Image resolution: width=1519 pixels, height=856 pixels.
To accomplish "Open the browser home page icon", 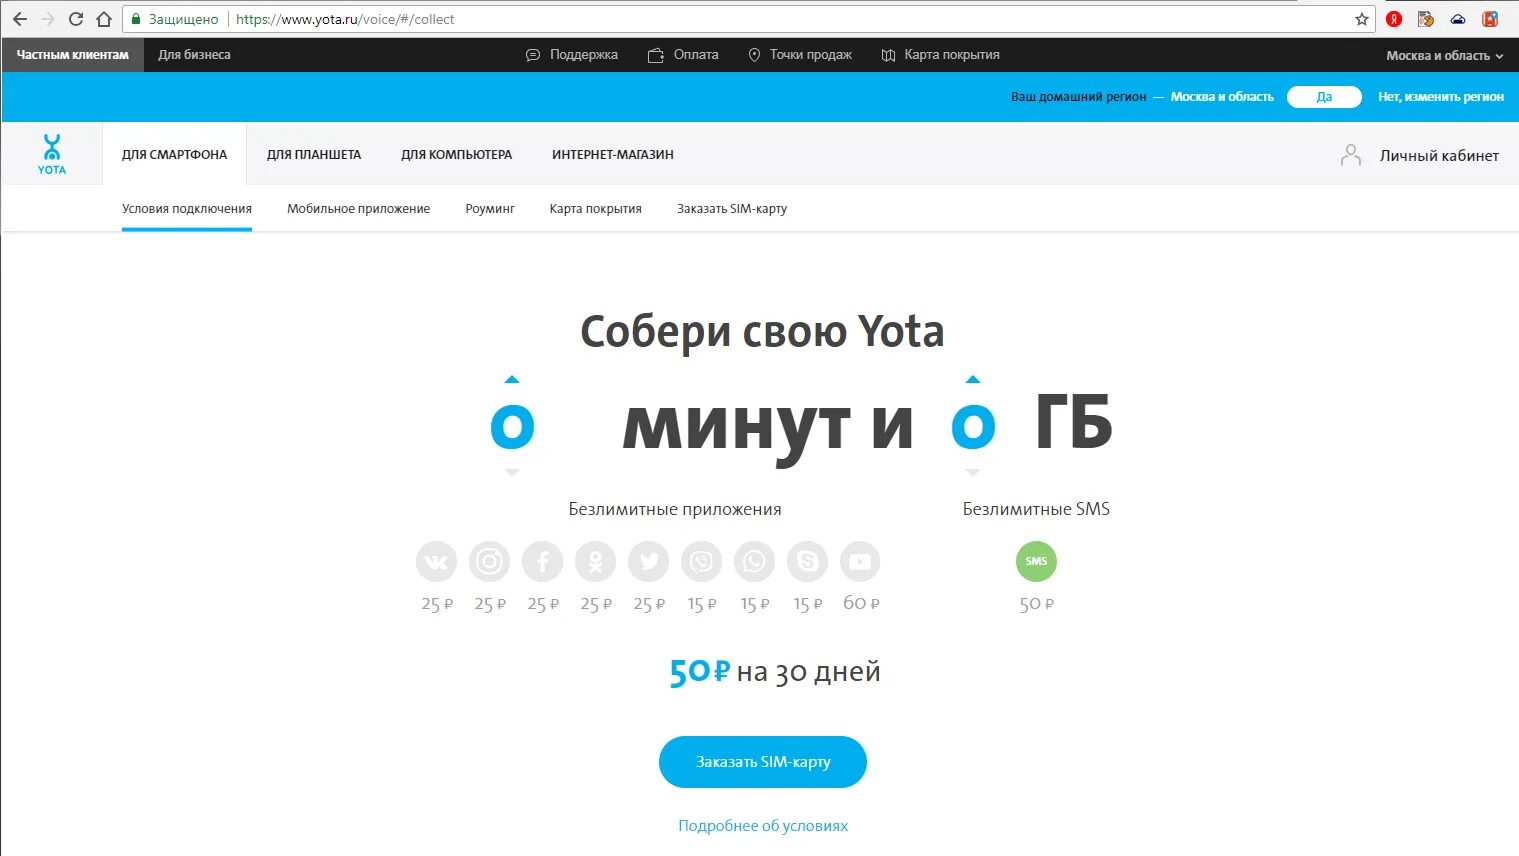I will pos(104,19).
